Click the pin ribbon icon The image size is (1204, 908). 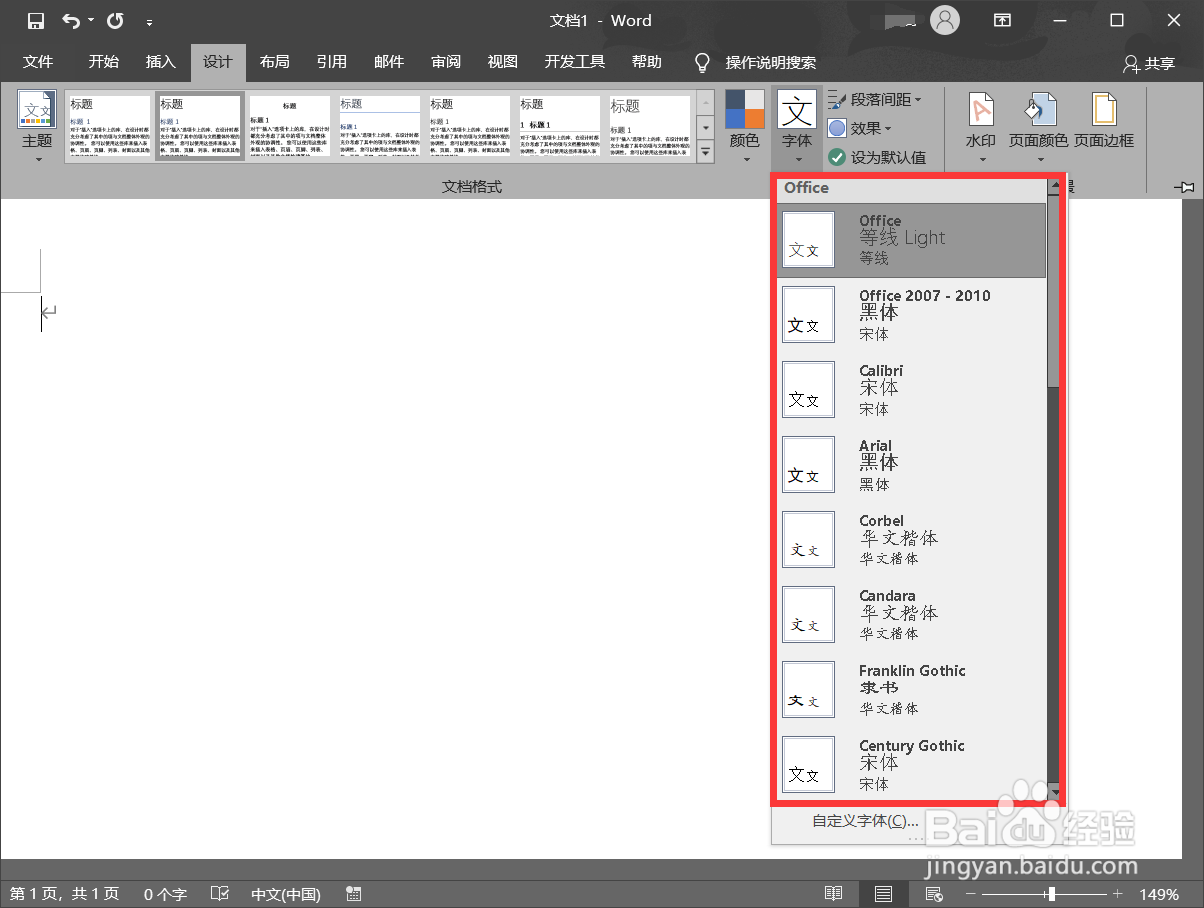1186,187
